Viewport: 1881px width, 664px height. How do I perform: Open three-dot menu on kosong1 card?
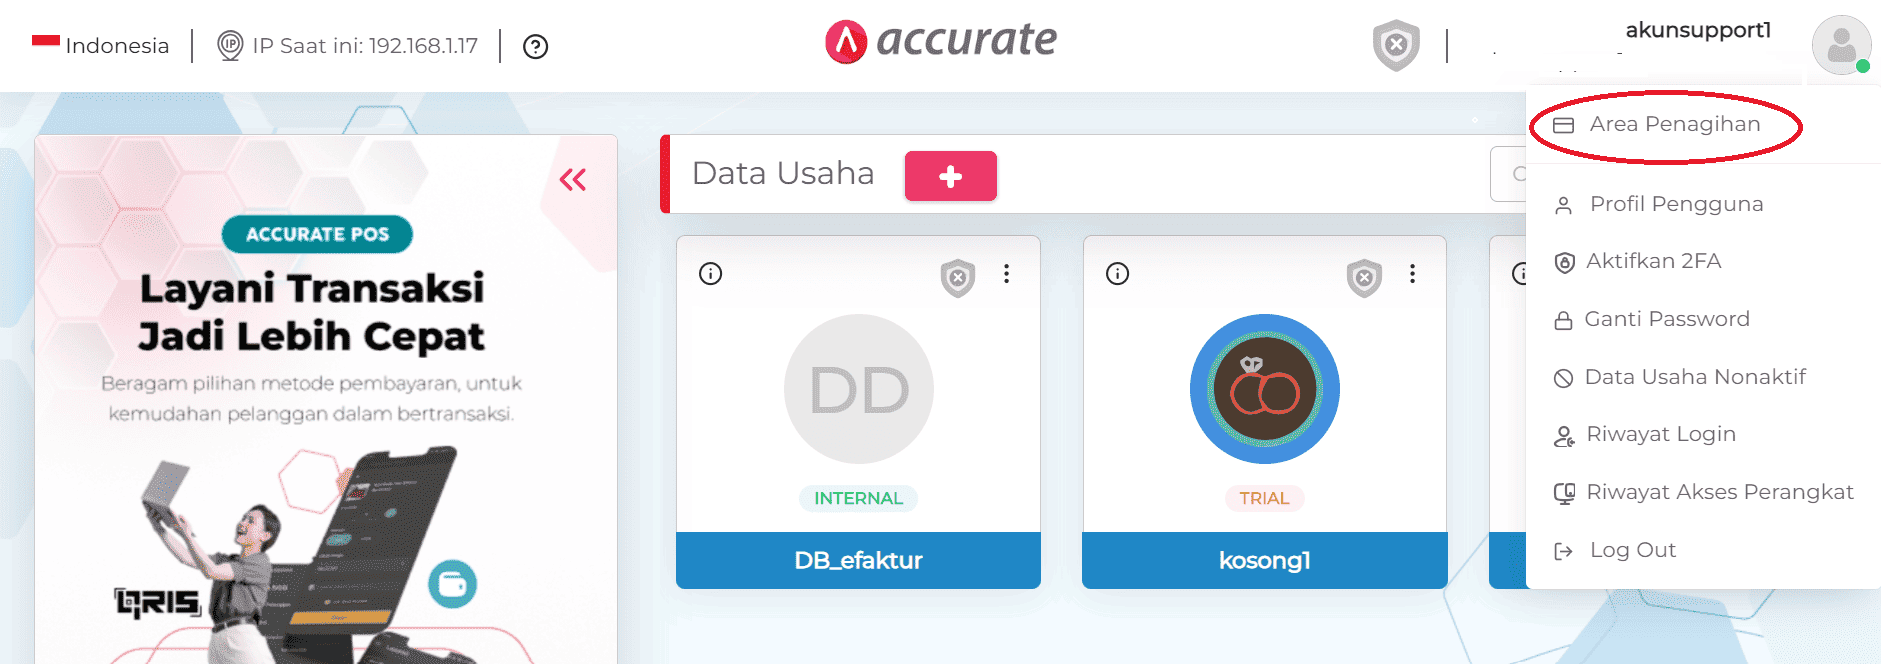tap(1412, 274)
